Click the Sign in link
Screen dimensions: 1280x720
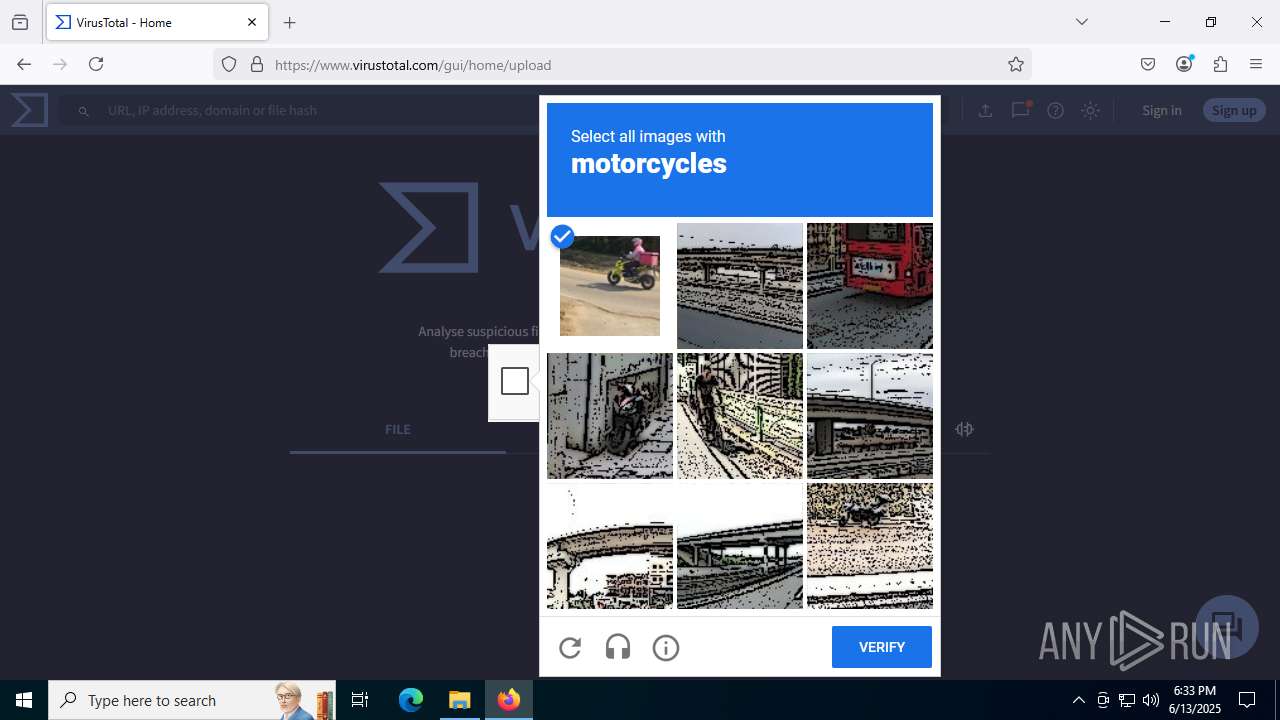coord(1162,110)
